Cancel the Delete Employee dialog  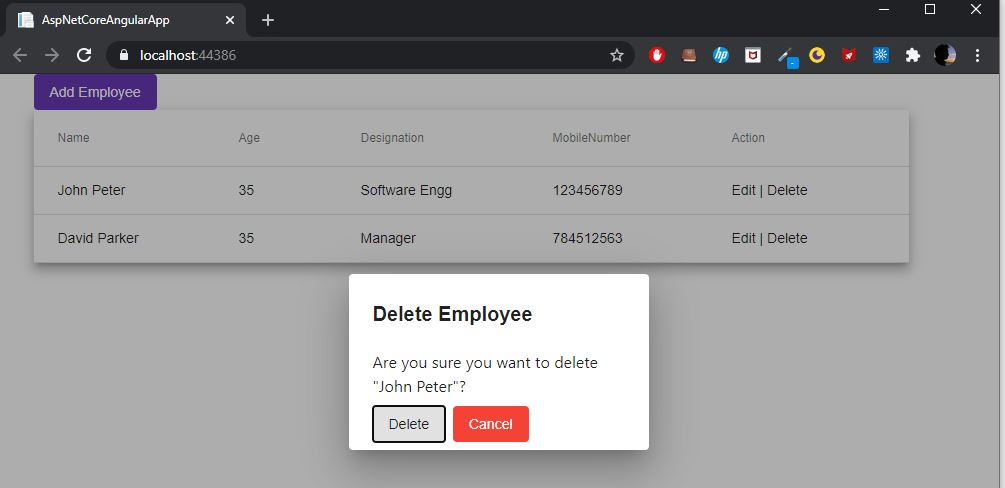click(x=491, y=424)
